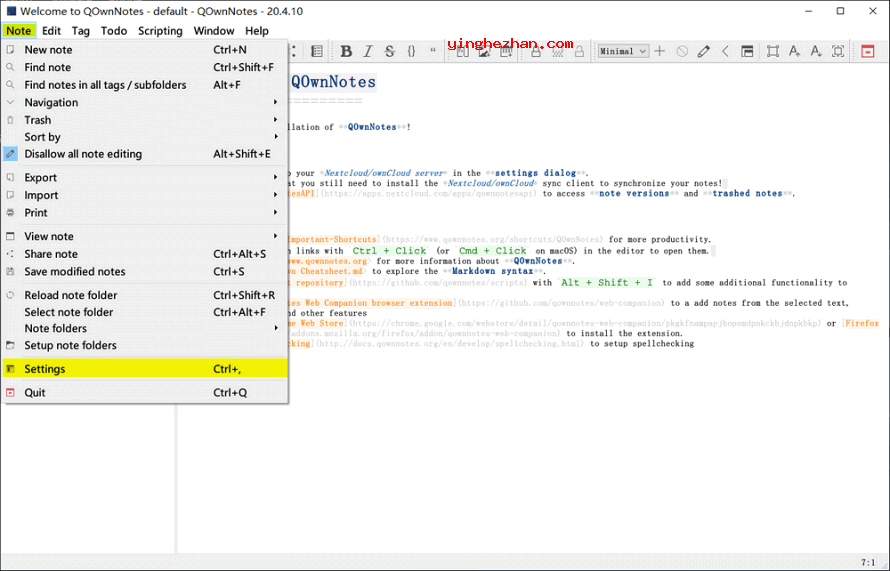Insert a block quote with the quote icon
890x571 pixels.
pos(433,51)
